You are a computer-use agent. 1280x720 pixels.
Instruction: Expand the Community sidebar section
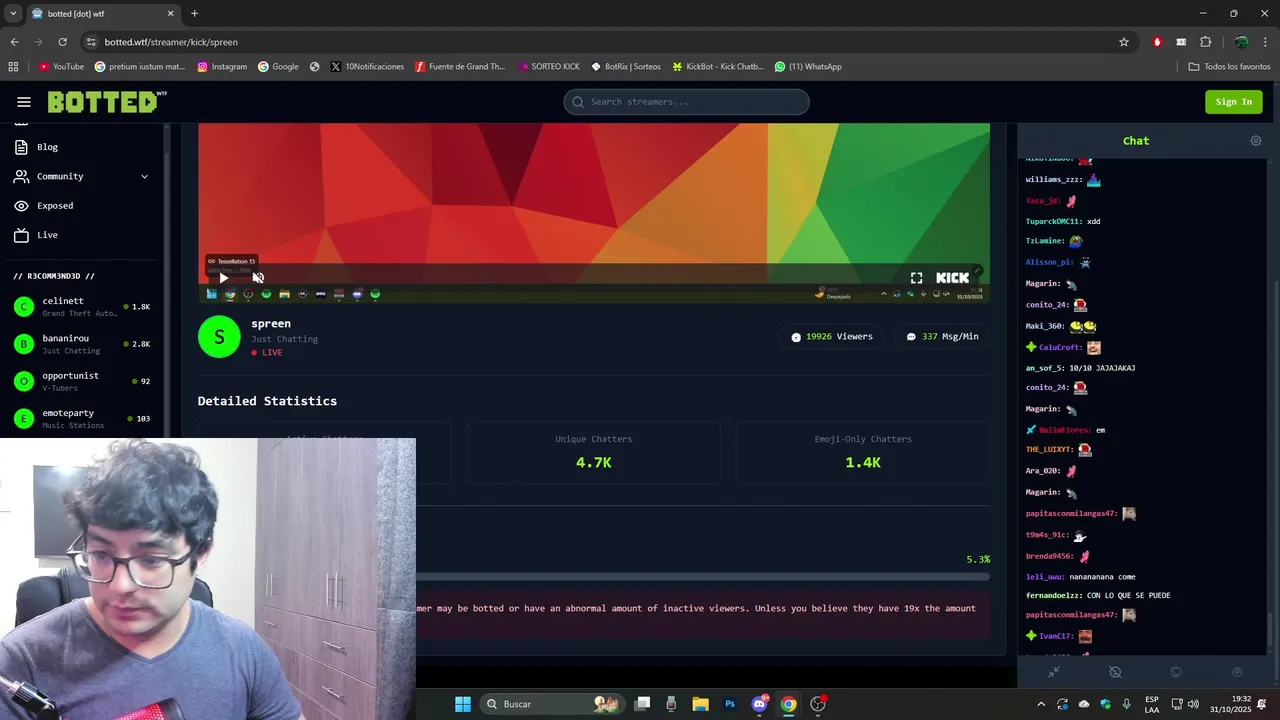tap(80, 176)
